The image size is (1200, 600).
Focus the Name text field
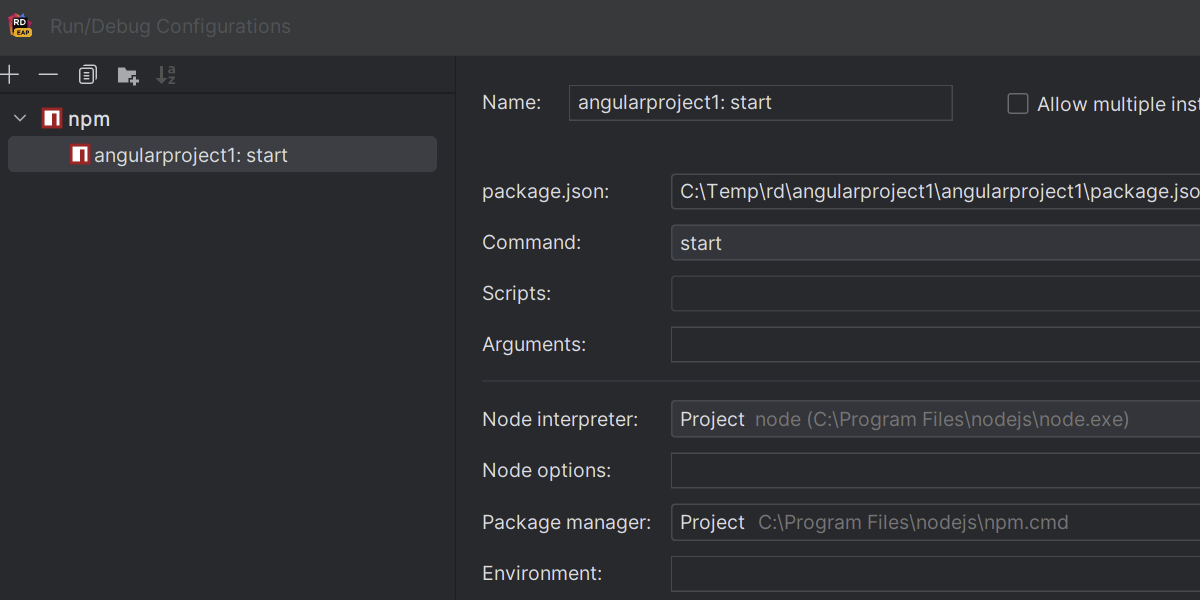[760, 103]
